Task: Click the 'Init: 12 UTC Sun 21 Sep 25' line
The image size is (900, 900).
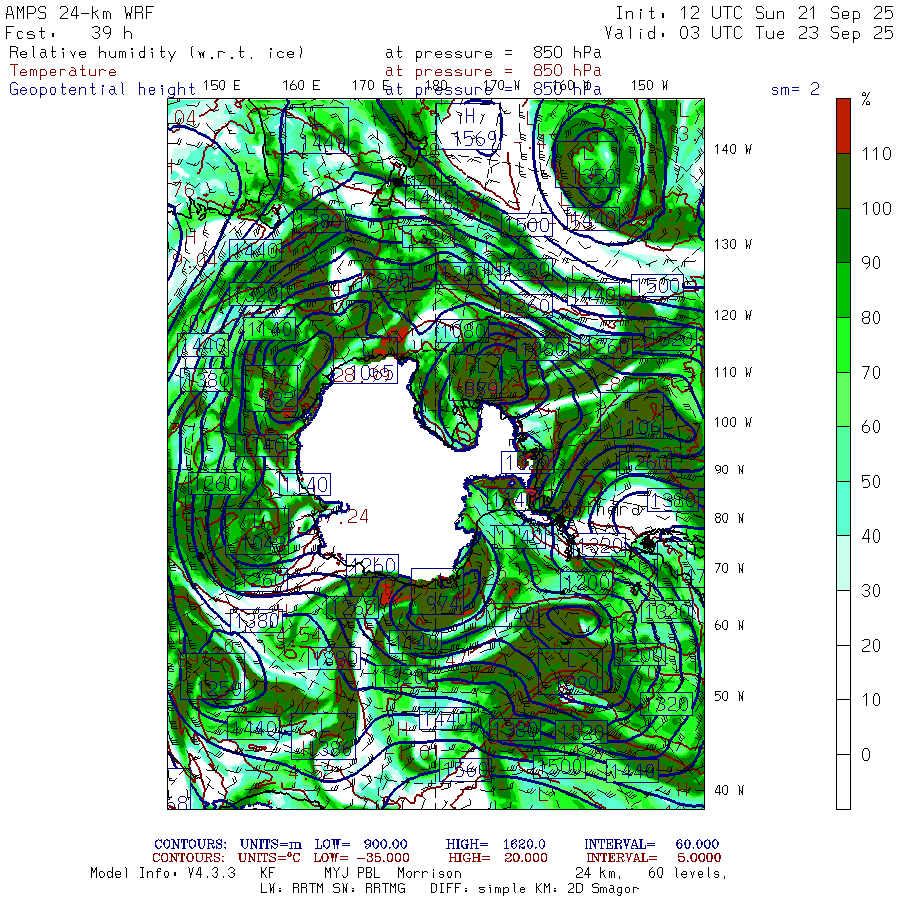Action: click(754, 13)
